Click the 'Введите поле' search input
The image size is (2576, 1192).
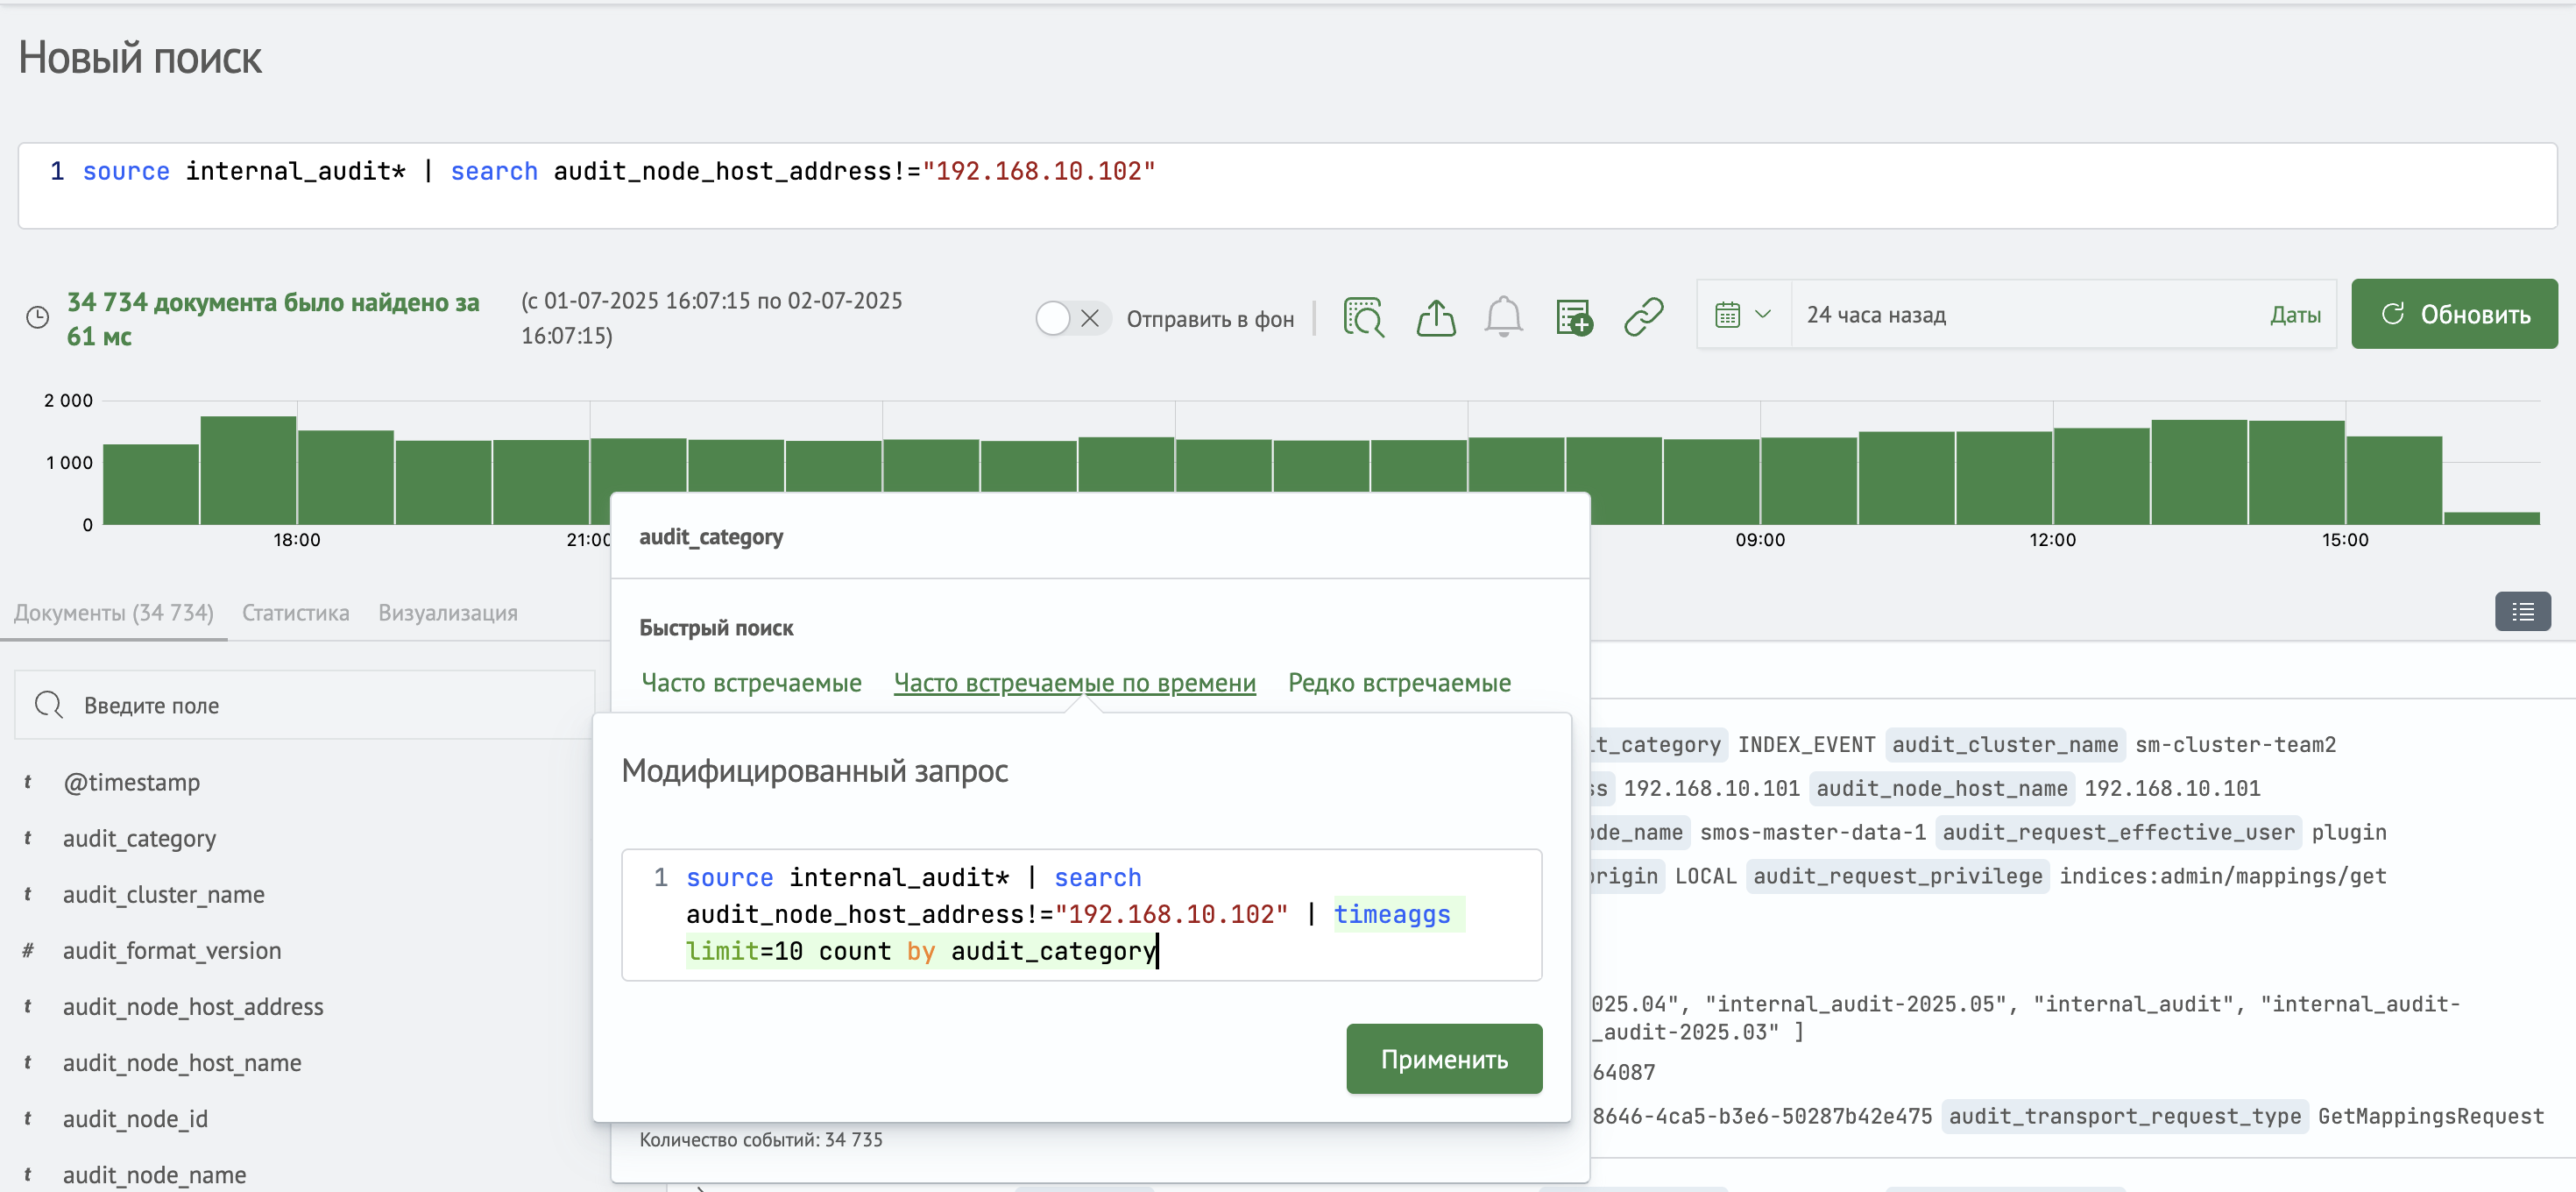coord(304,705)
